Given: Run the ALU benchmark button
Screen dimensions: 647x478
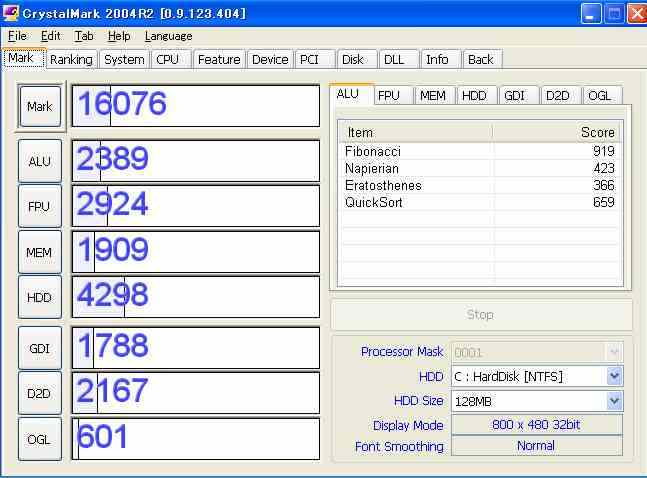Looking at the screenshot, I should click(x=40, y=160).
